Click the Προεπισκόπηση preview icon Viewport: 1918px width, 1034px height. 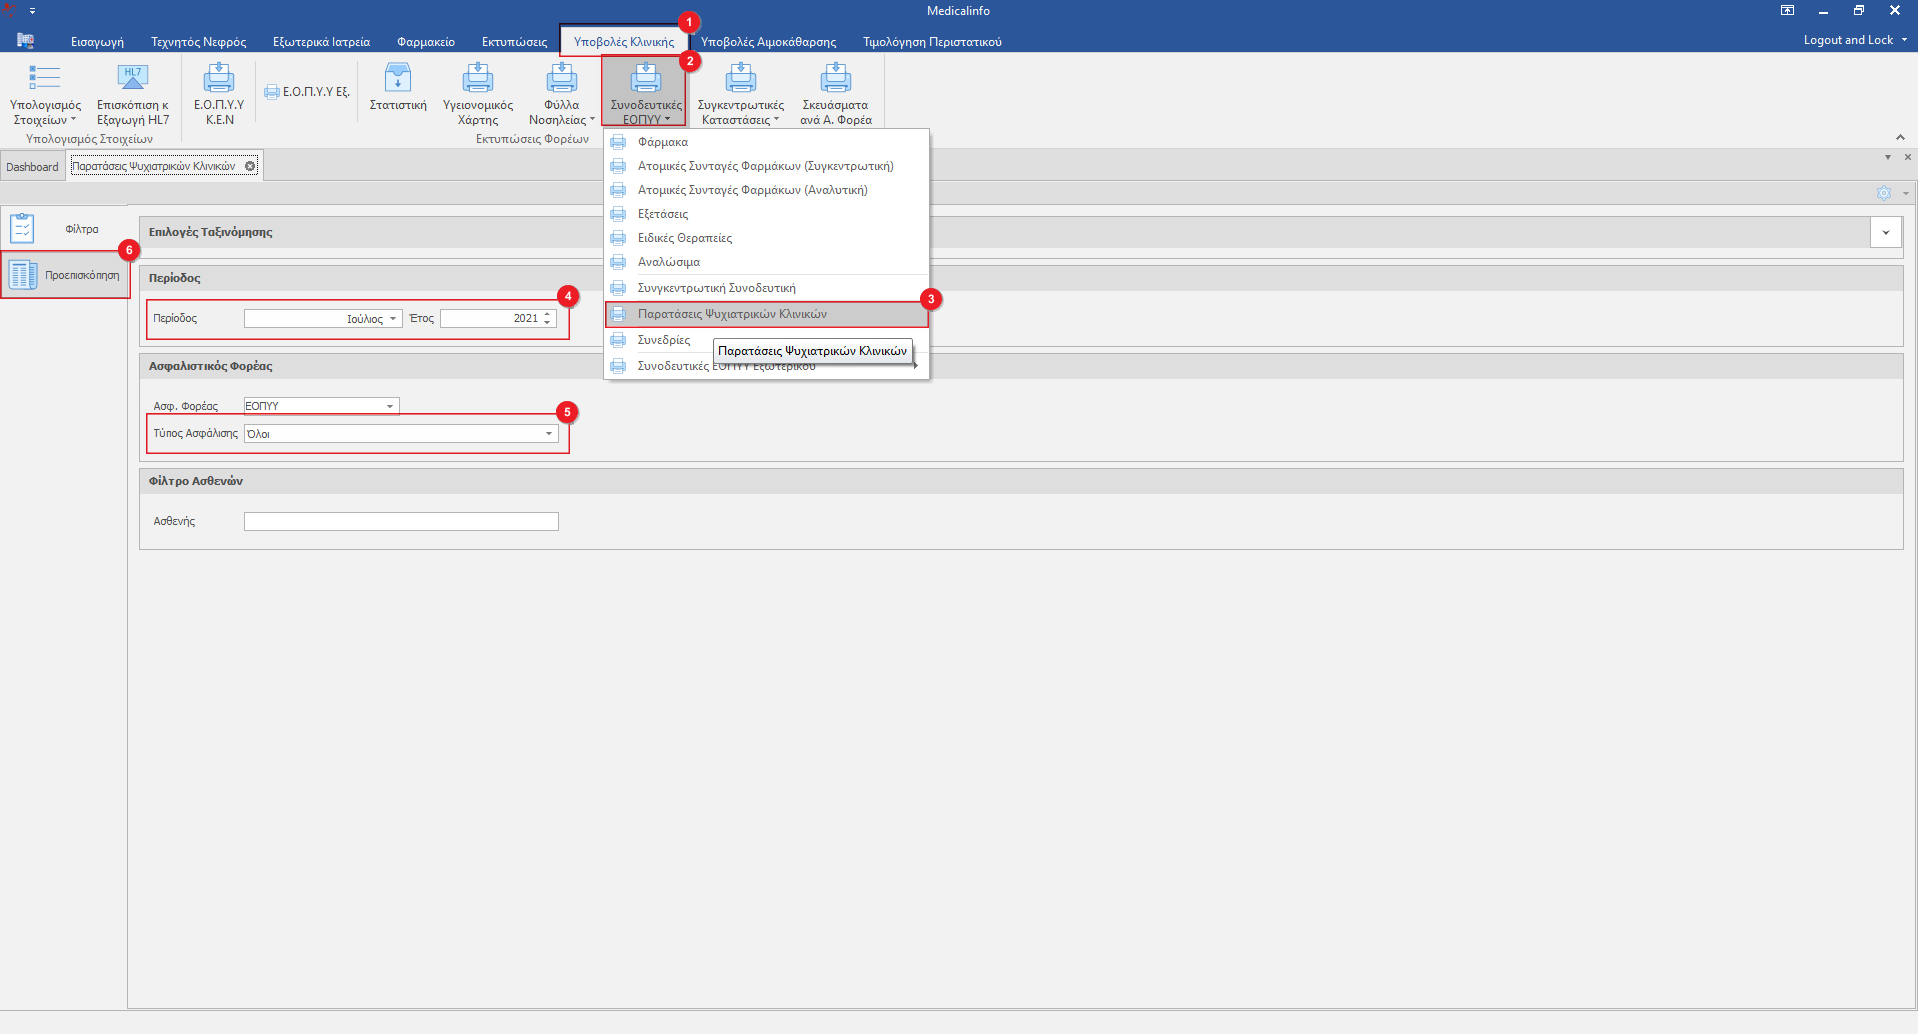(x=24, y=275)
